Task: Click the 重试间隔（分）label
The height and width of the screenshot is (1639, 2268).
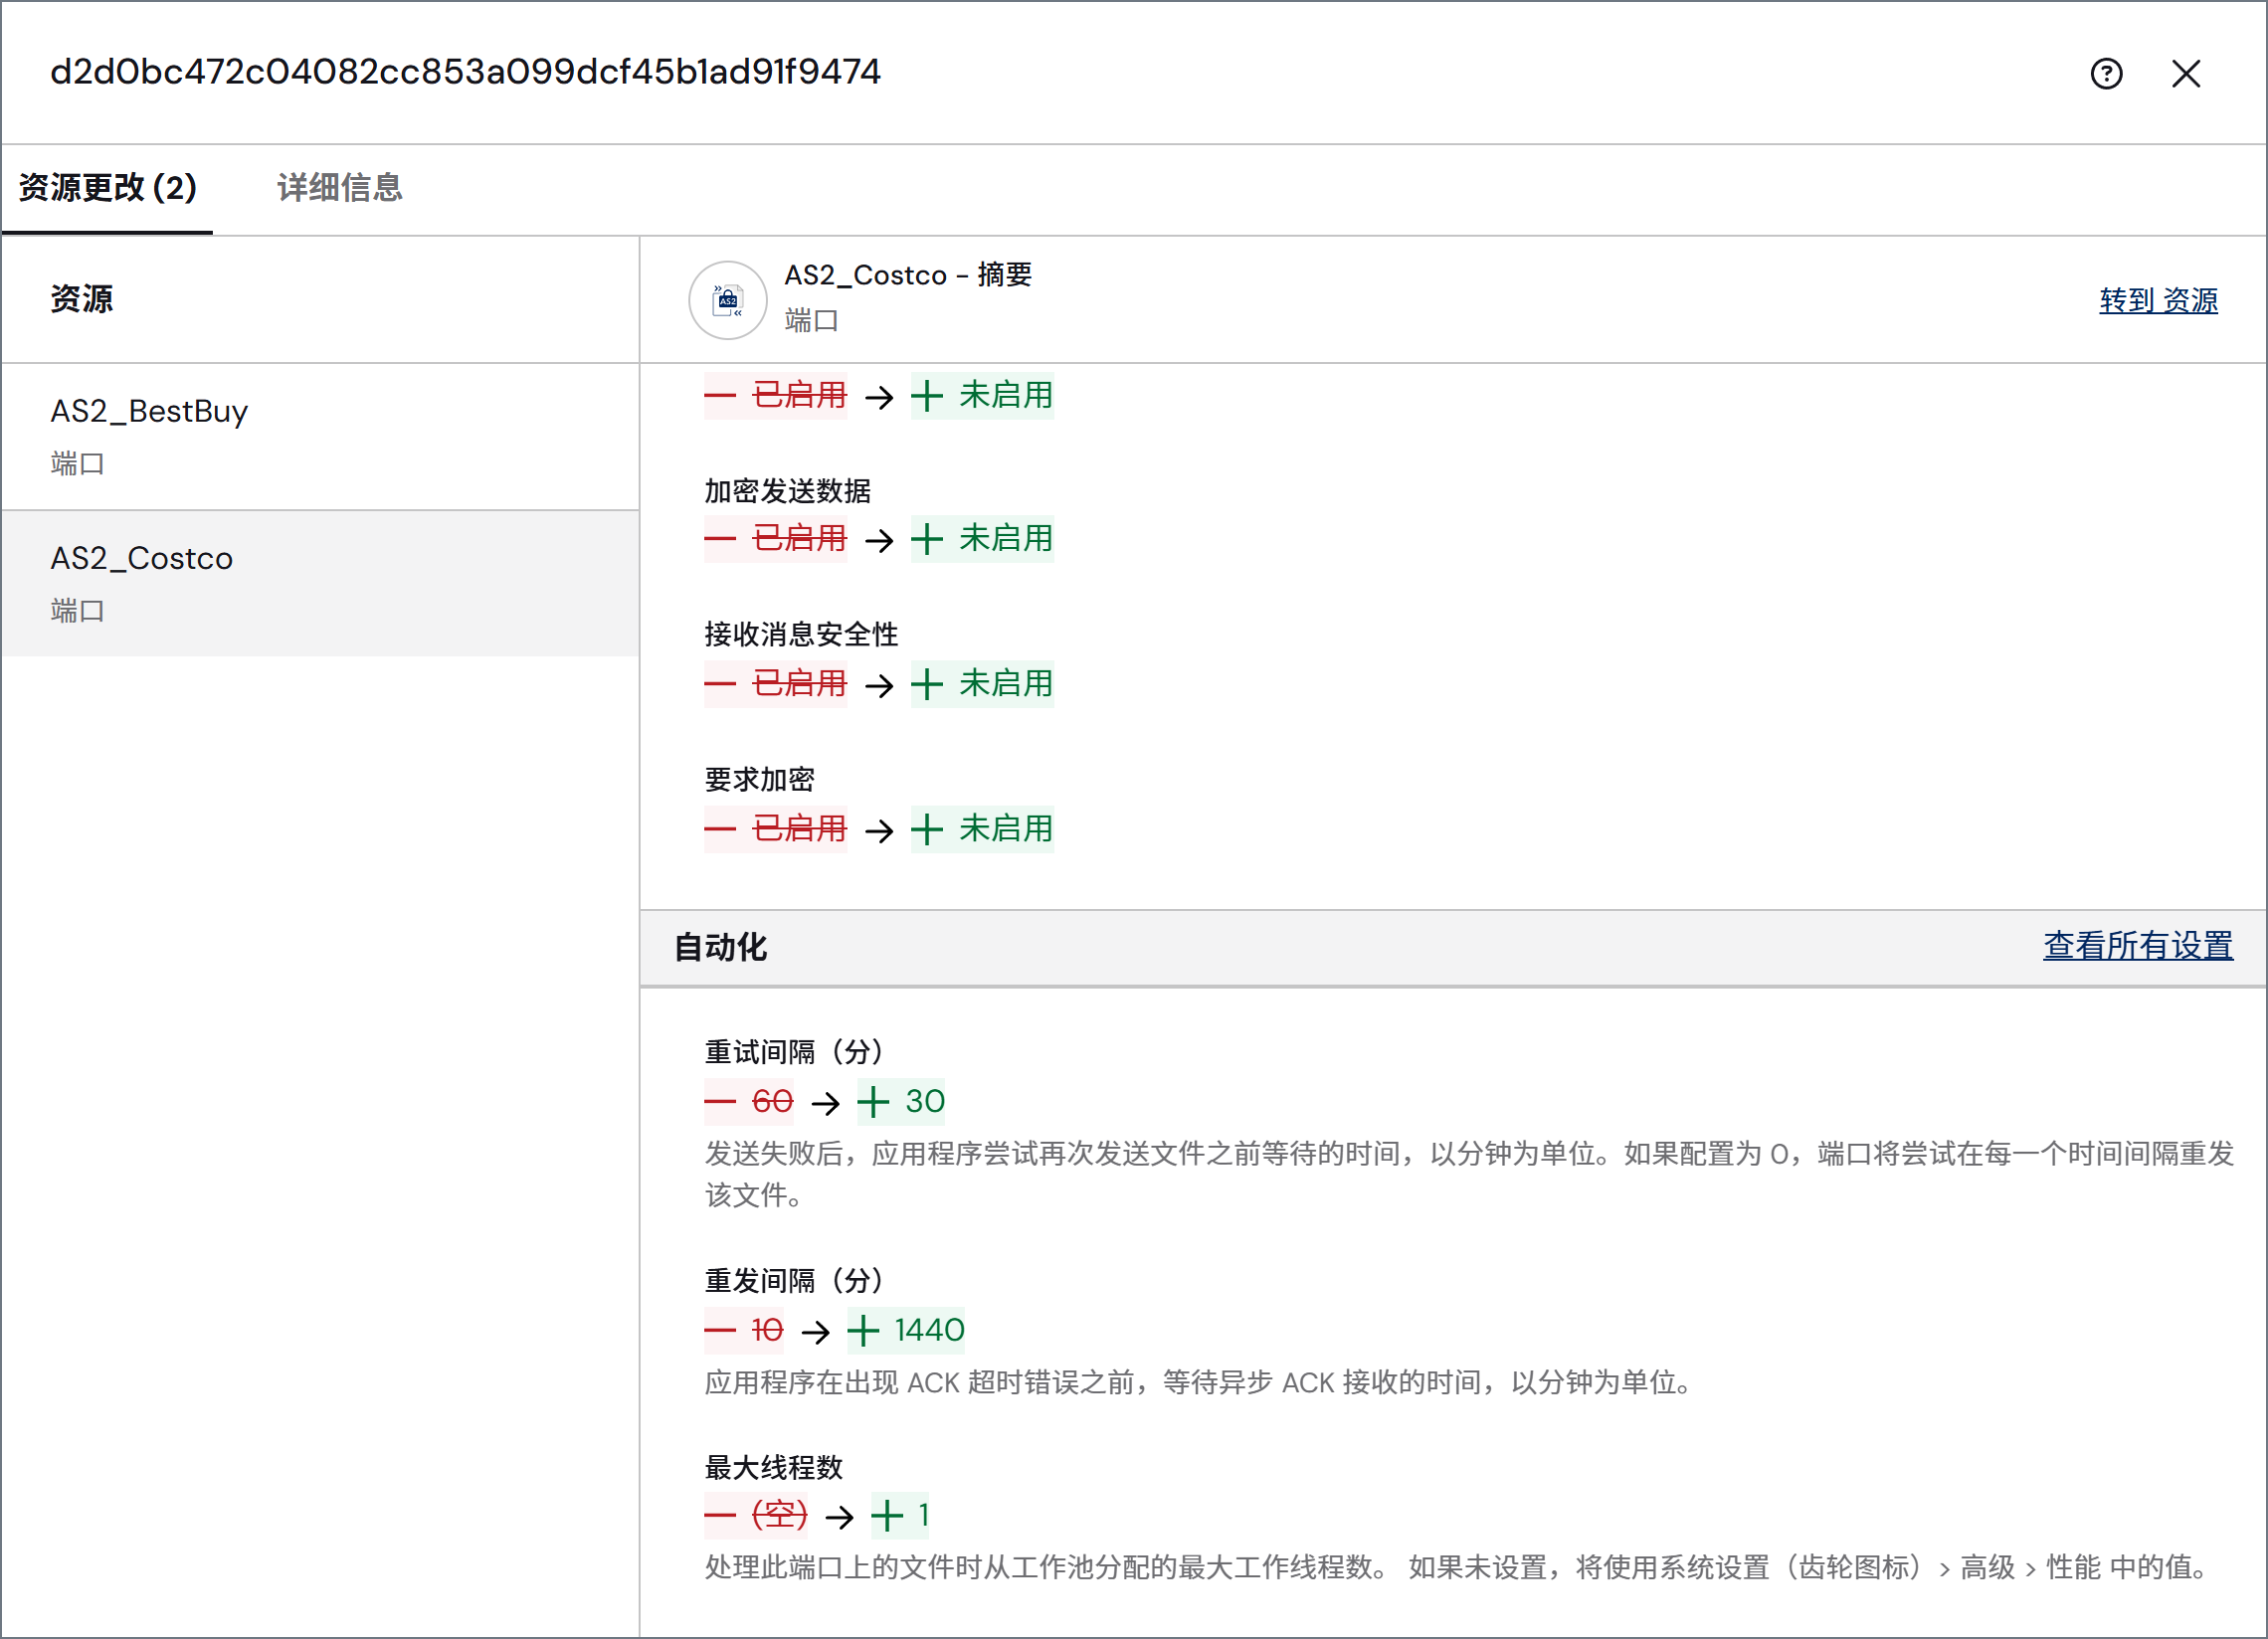Action: 794,1052
